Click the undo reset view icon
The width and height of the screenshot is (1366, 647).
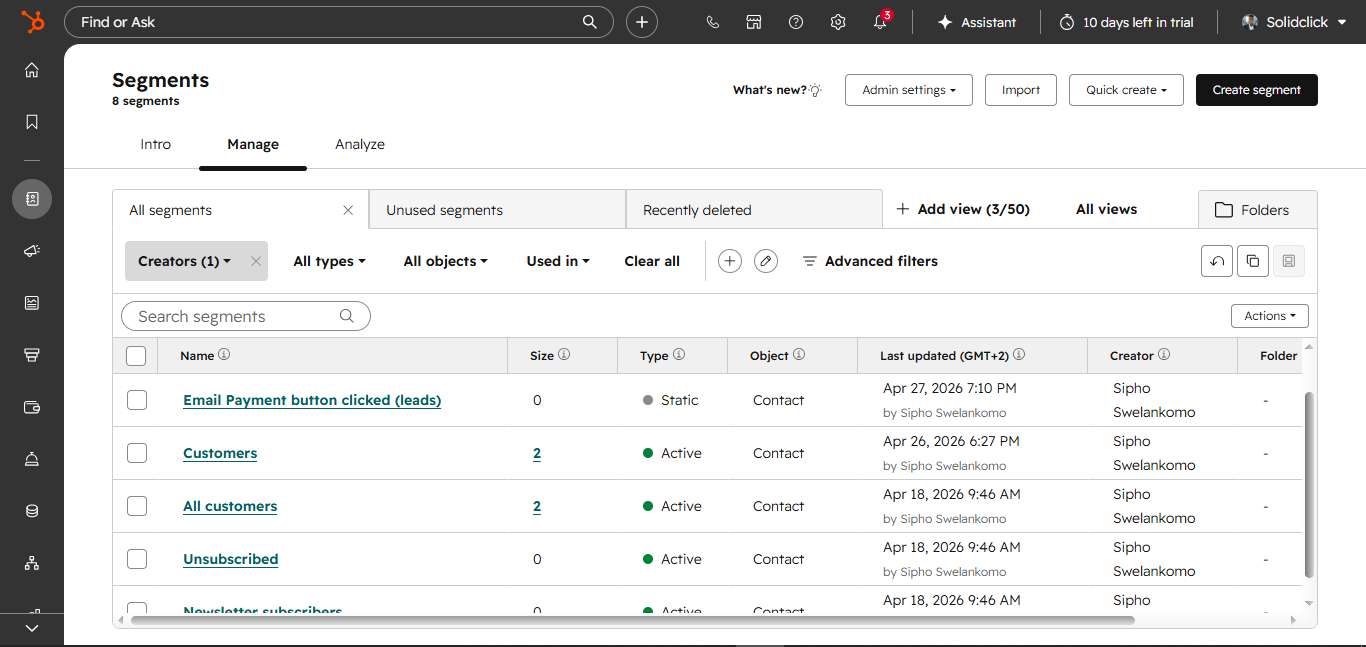tap(1217, 261)
